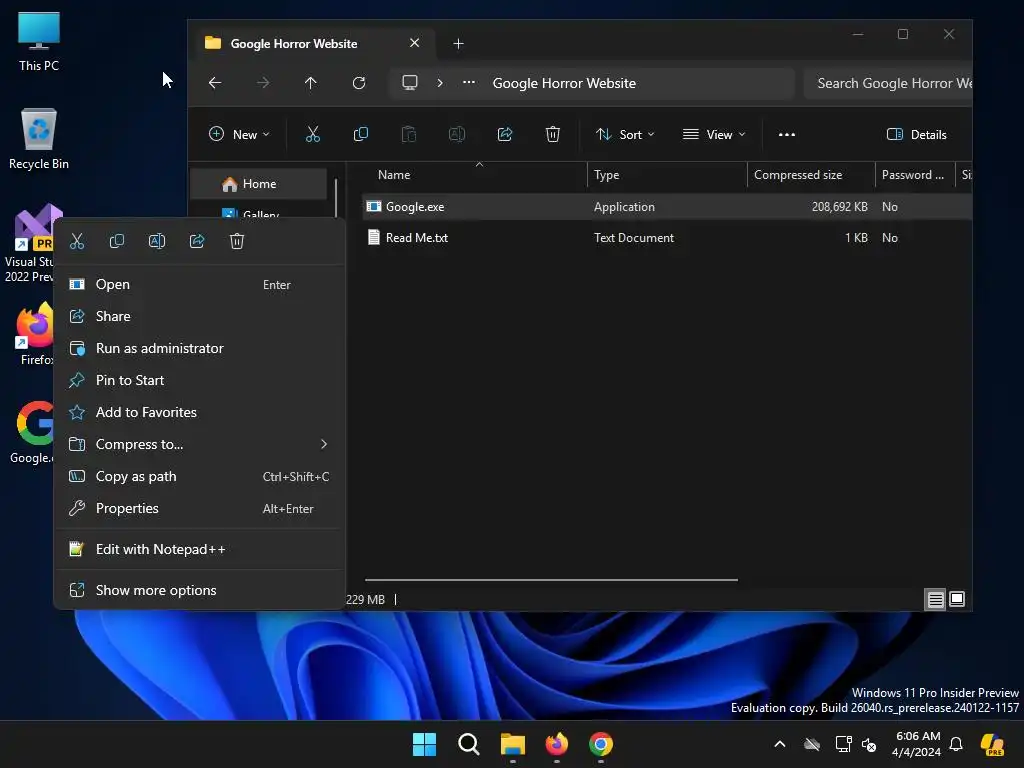Expand the View dropdown
Screen dimensions: 1024x768
click(714, 135)
